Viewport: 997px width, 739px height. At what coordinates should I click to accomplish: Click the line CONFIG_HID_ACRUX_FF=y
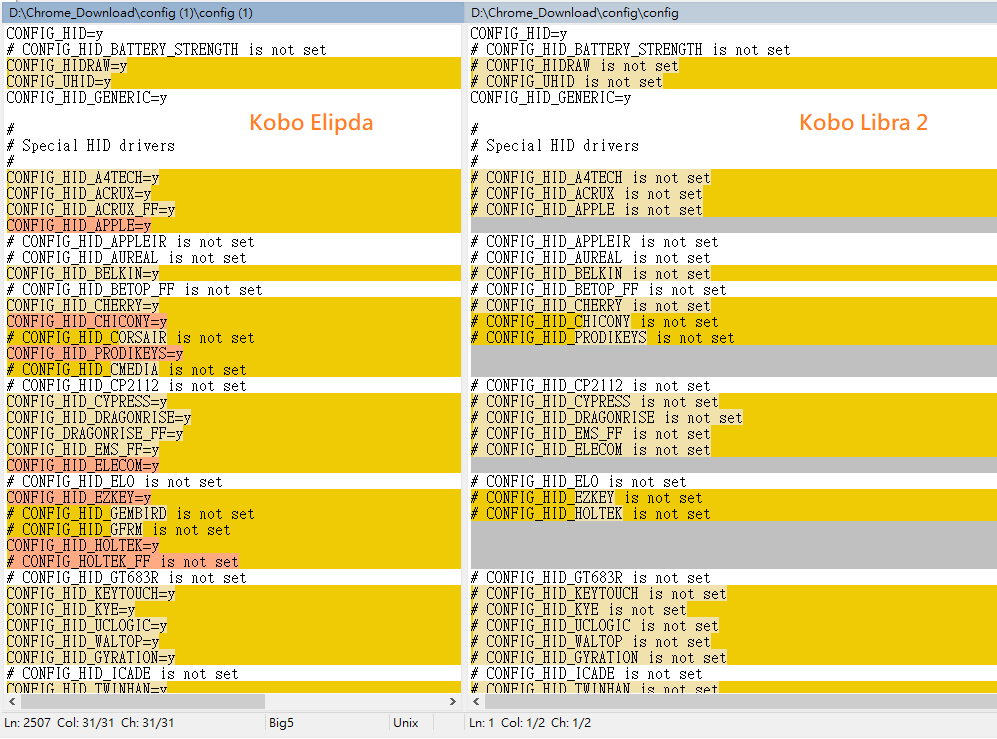(91, 209)
